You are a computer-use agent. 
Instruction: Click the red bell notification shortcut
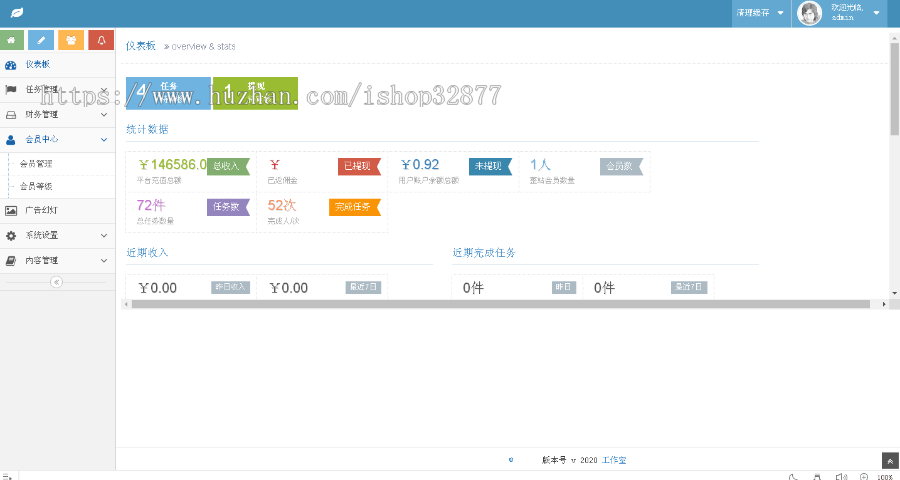point(101,40)
